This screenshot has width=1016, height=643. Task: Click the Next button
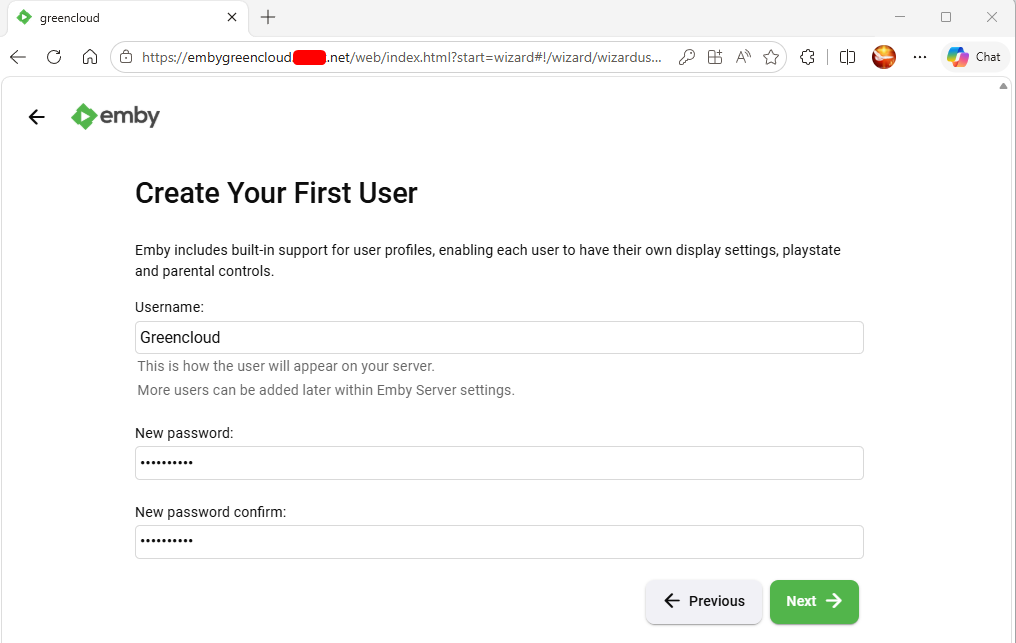click(814, 602)
